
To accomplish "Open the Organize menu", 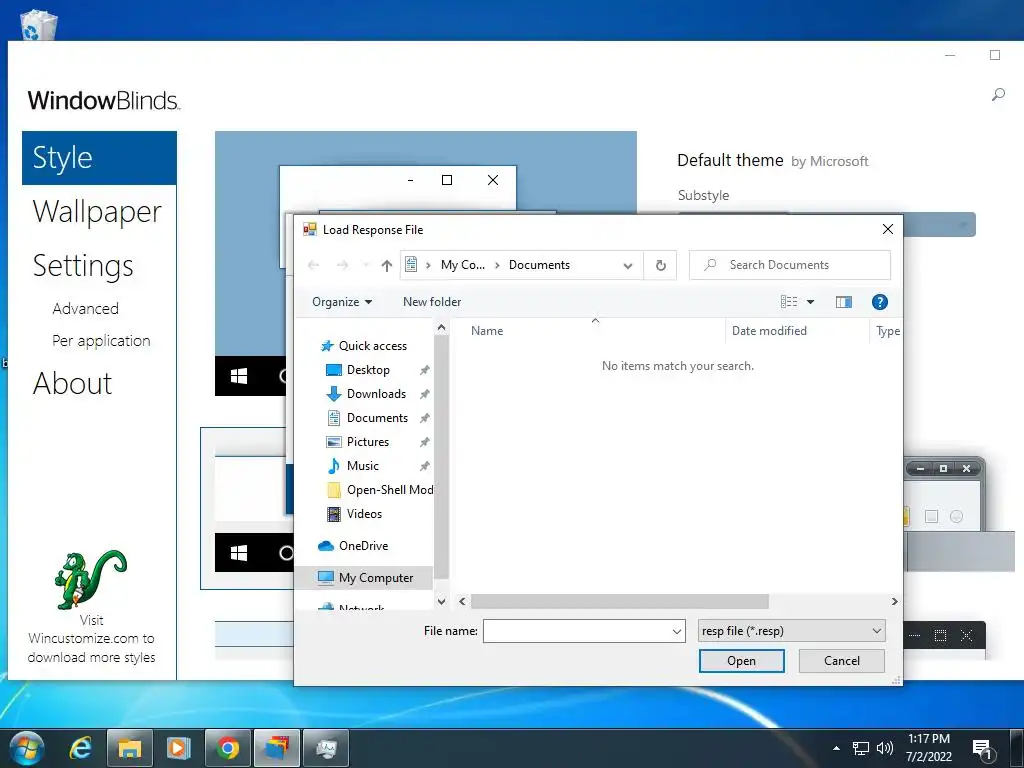I will point(342,302).
